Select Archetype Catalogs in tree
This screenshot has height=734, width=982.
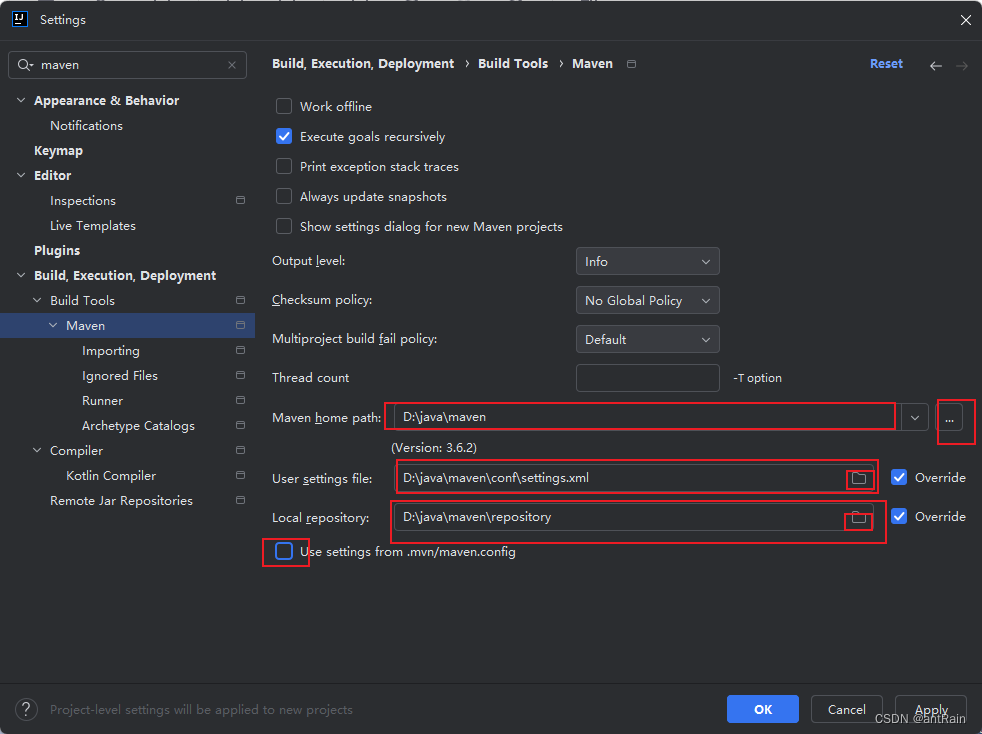[x=138, y=426]
